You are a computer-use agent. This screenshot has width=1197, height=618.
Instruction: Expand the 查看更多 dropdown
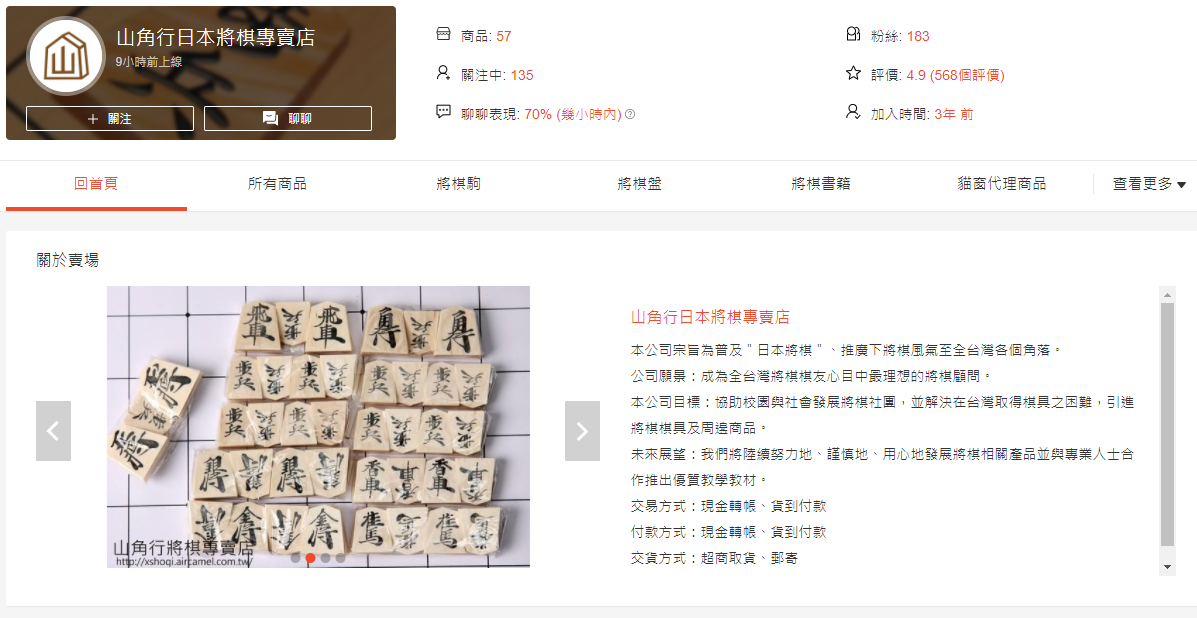coord(1149,184)
